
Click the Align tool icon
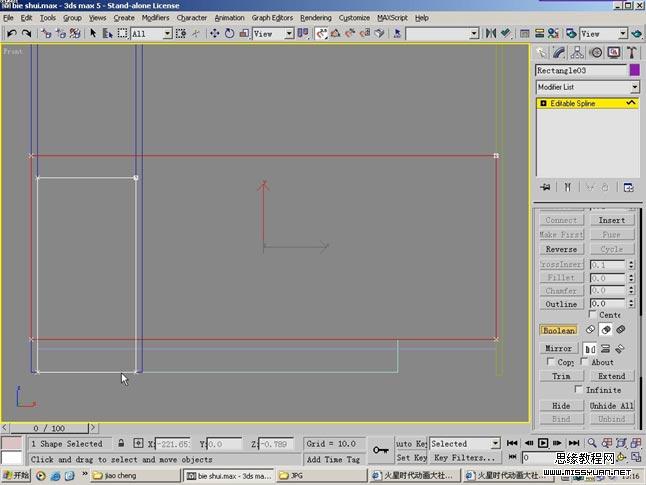[x=506, y=33]
